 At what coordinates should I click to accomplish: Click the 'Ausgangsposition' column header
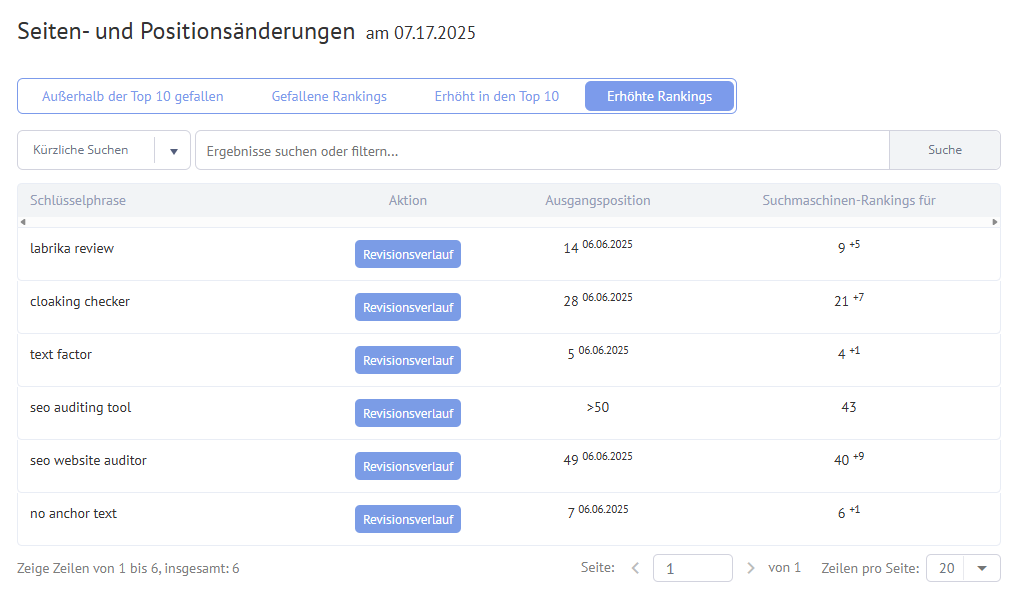pyautogui.click(x=598, y=200)
